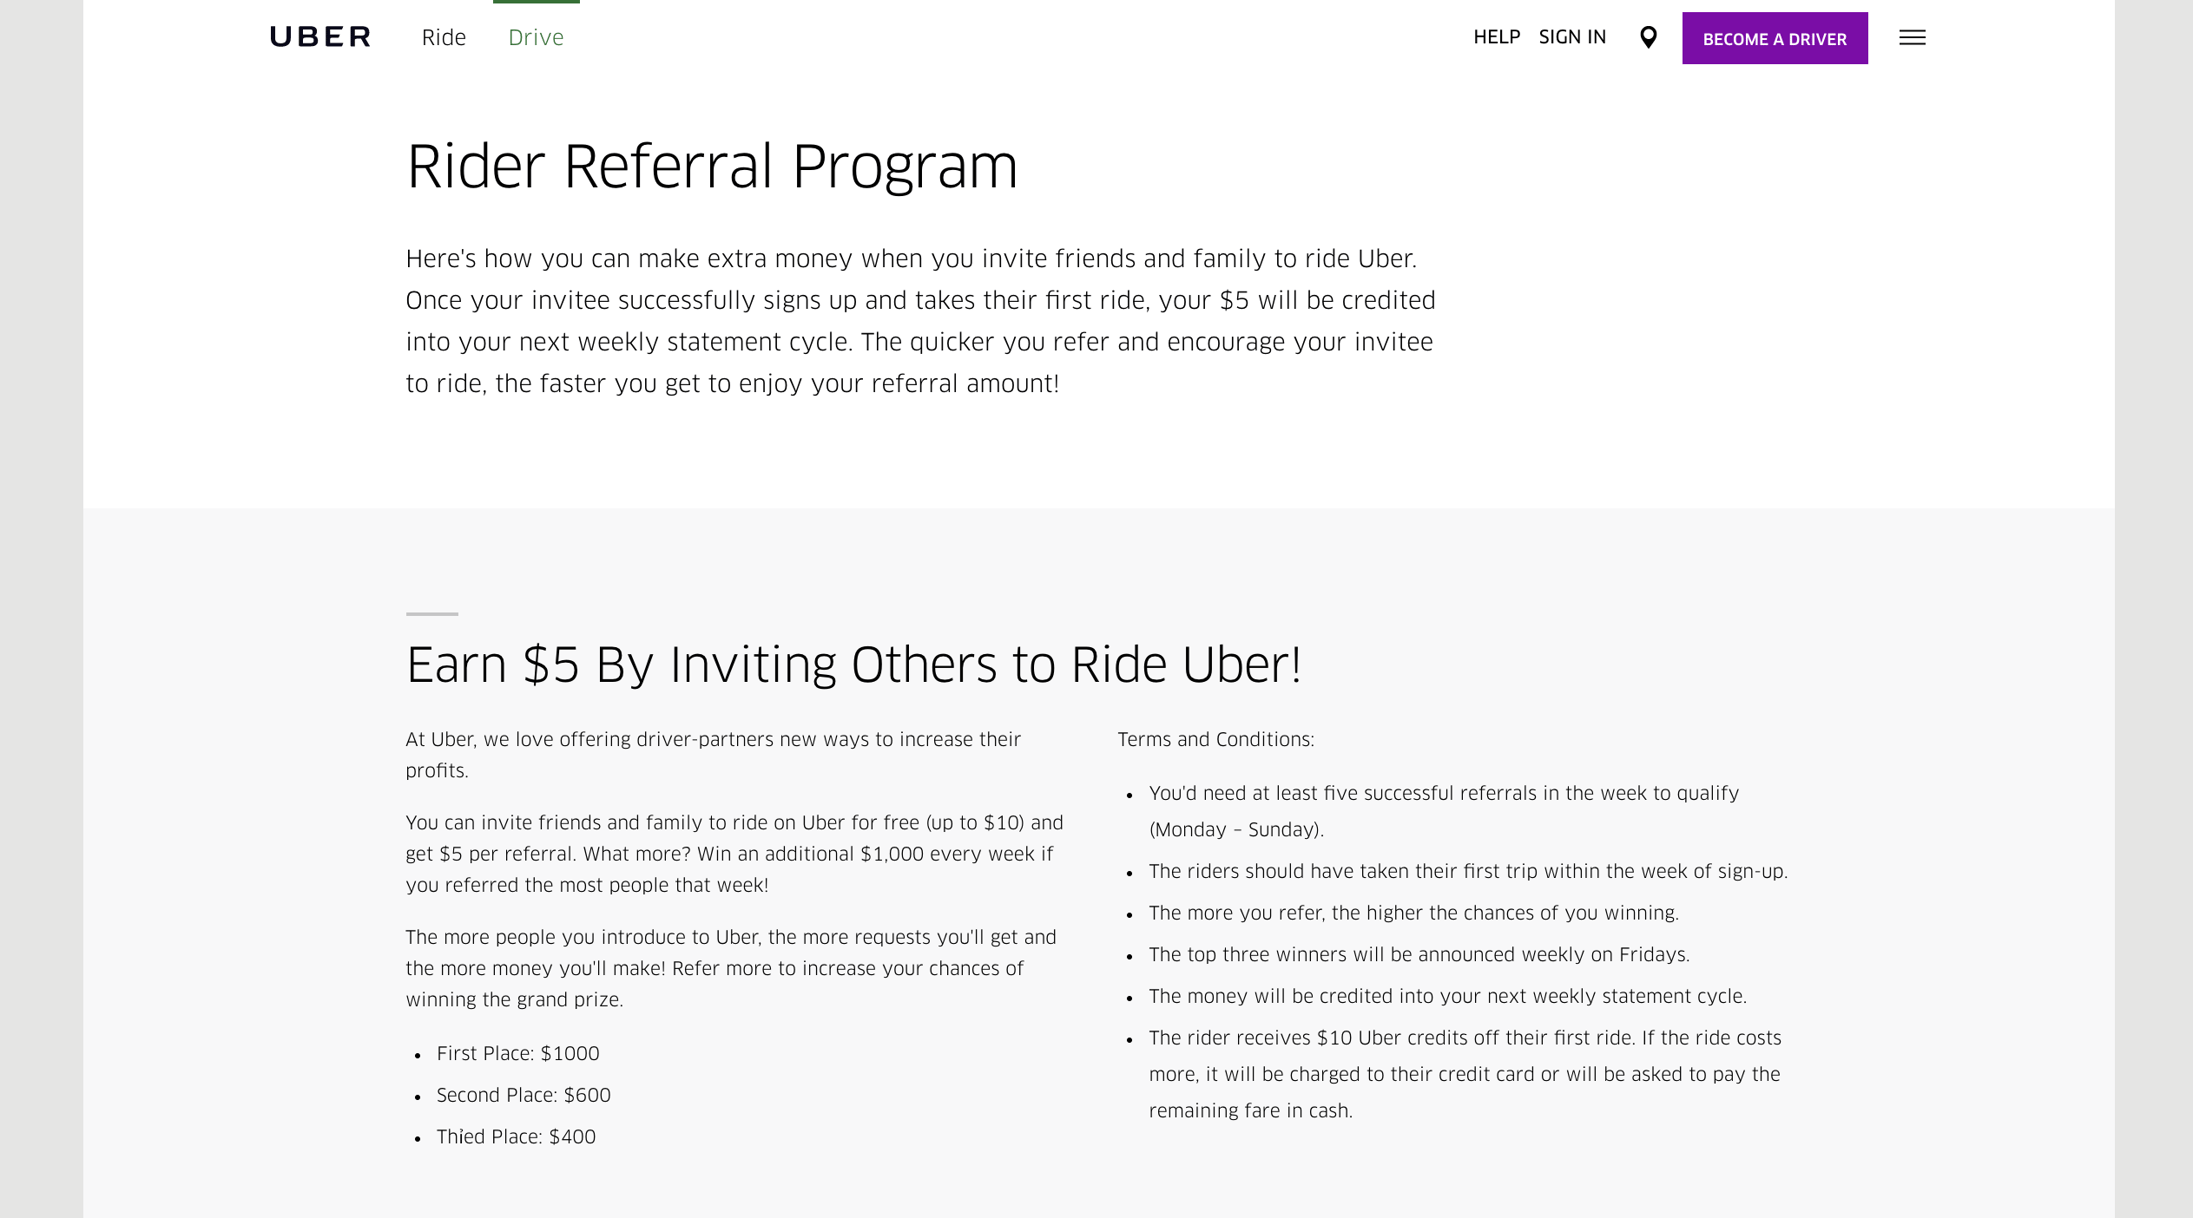This screenshot has height=1218, width=2193.
Task: Select the Second Place: $600 list item
Action: point(523,1096)
